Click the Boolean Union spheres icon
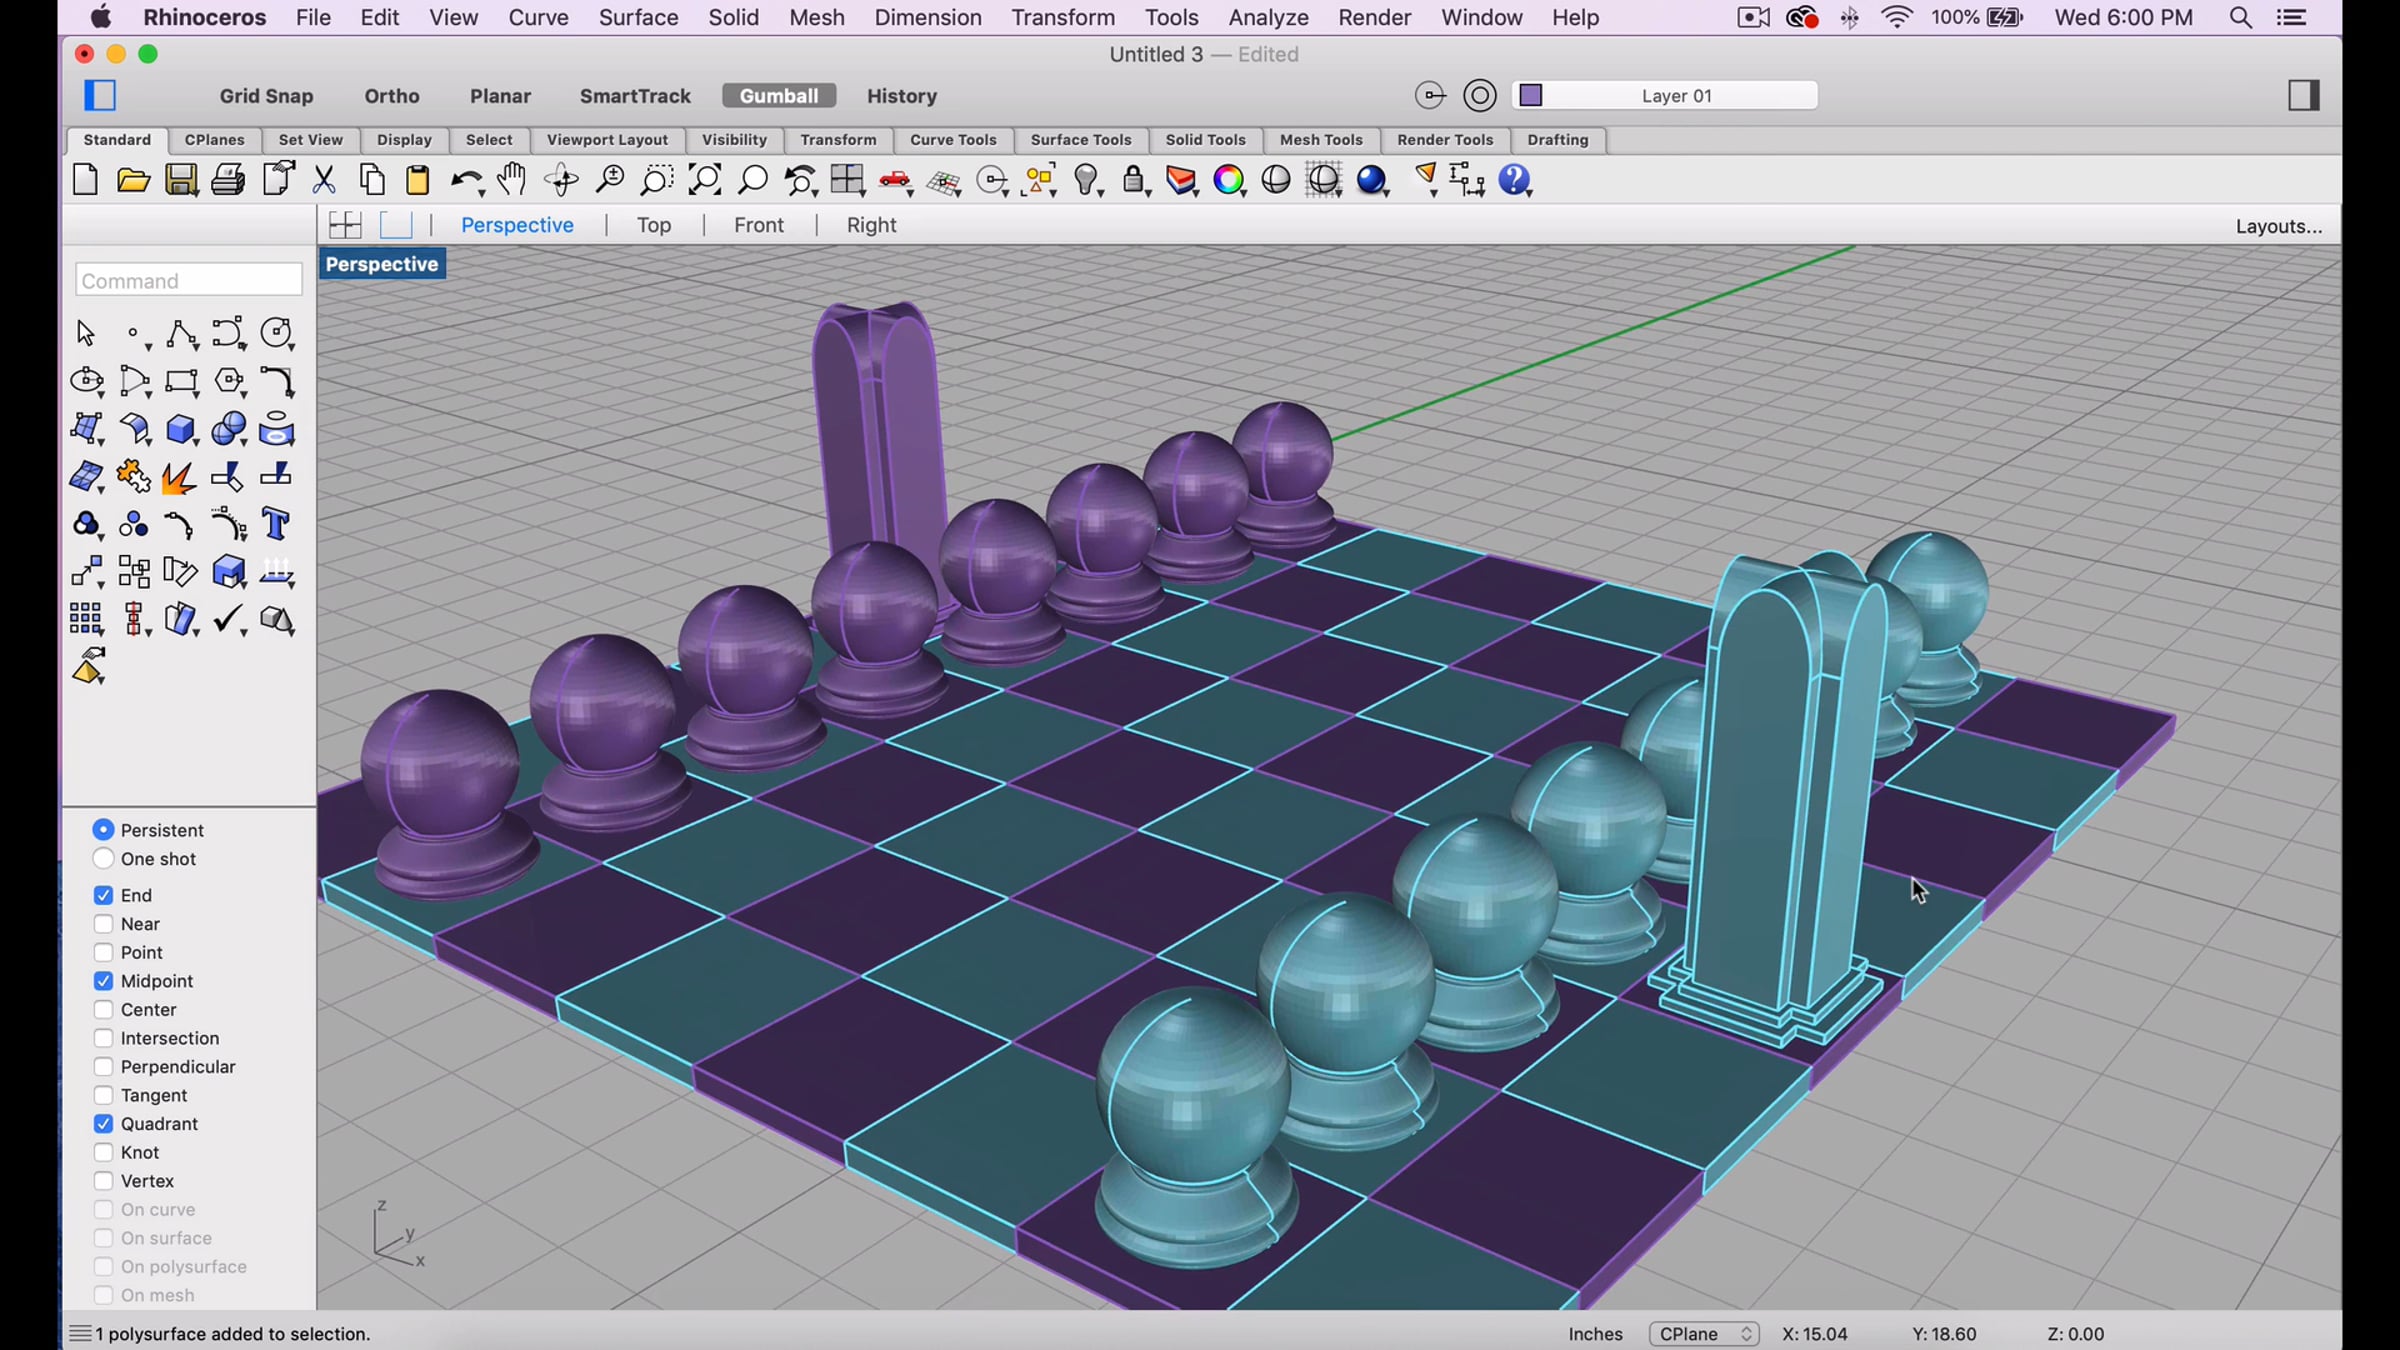This screenshot has width=2400, height=1350. point(230,429)
